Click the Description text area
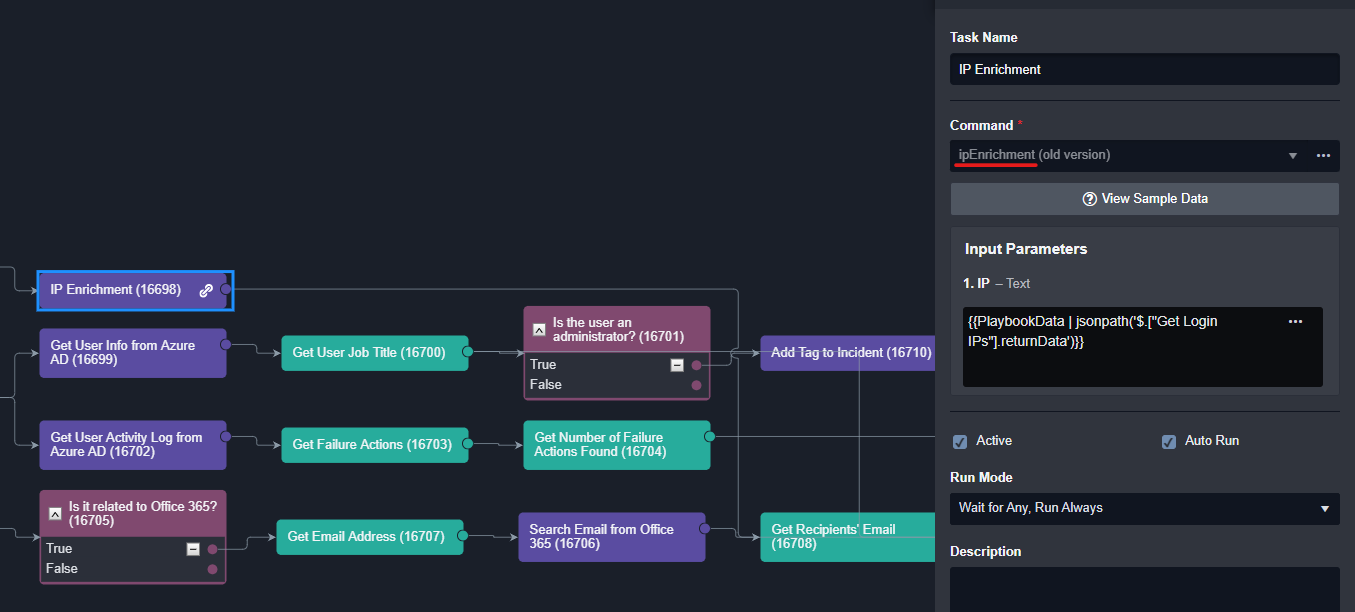The height and width of the screenshot is (612, 1355). 1144,589
